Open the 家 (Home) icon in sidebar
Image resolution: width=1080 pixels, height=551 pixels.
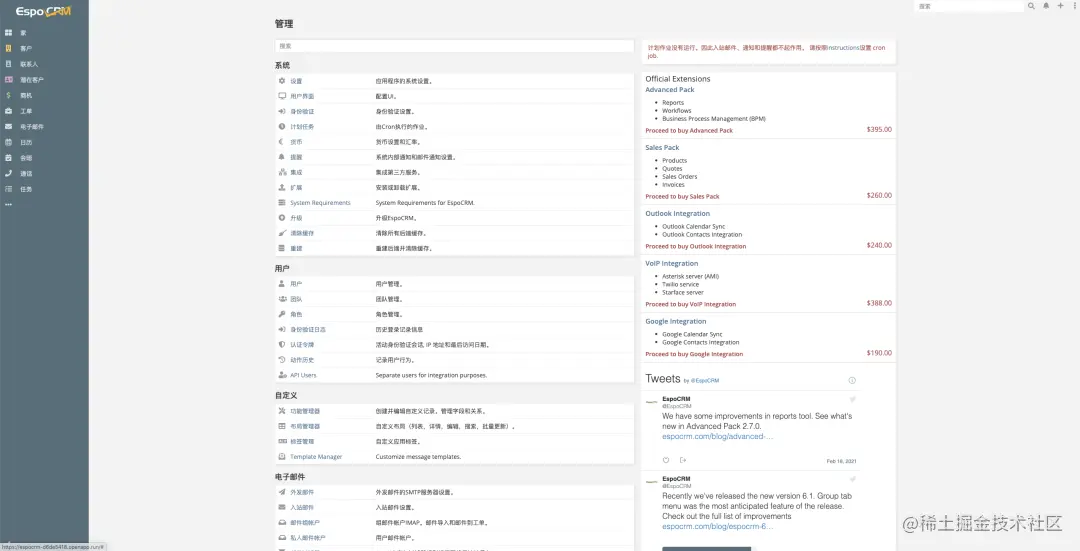tap(8, 32)
